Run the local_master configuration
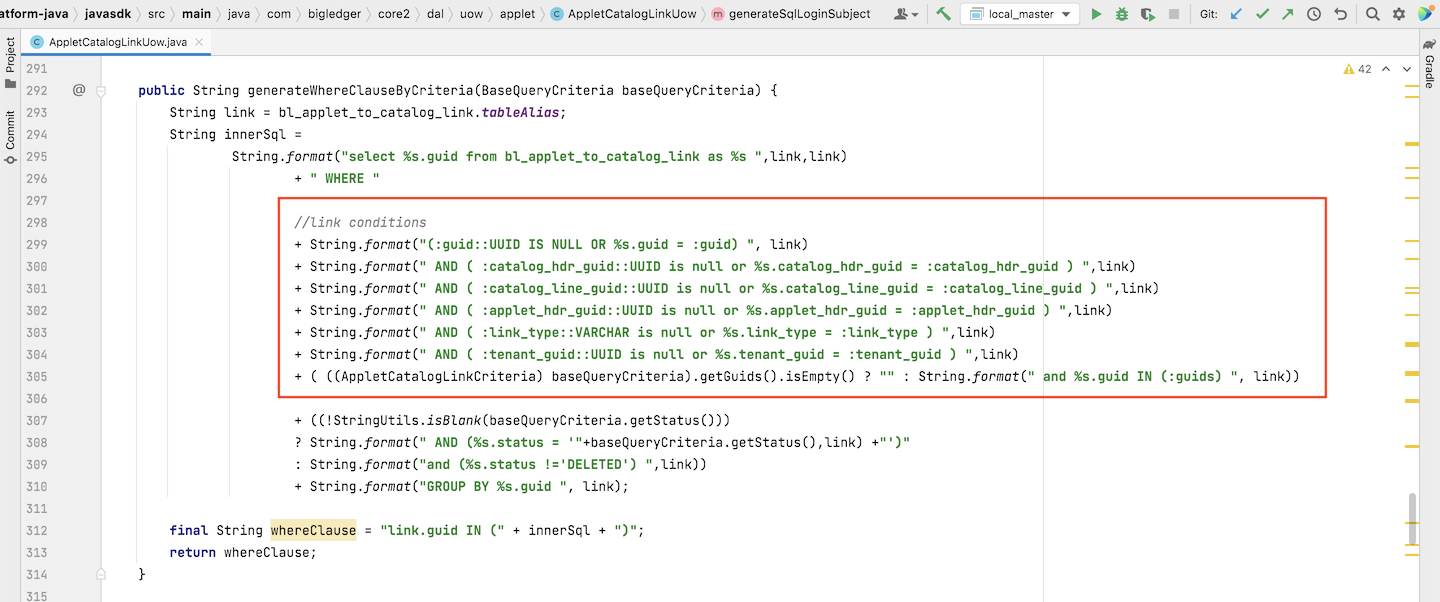 pos(1096,14)
